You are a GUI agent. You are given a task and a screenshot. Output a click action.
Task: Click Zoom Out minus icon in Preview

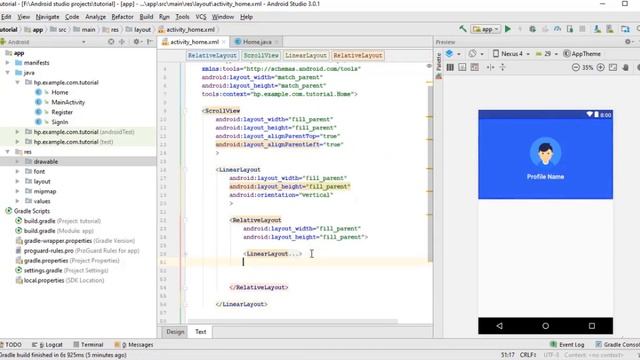point(576,67)
